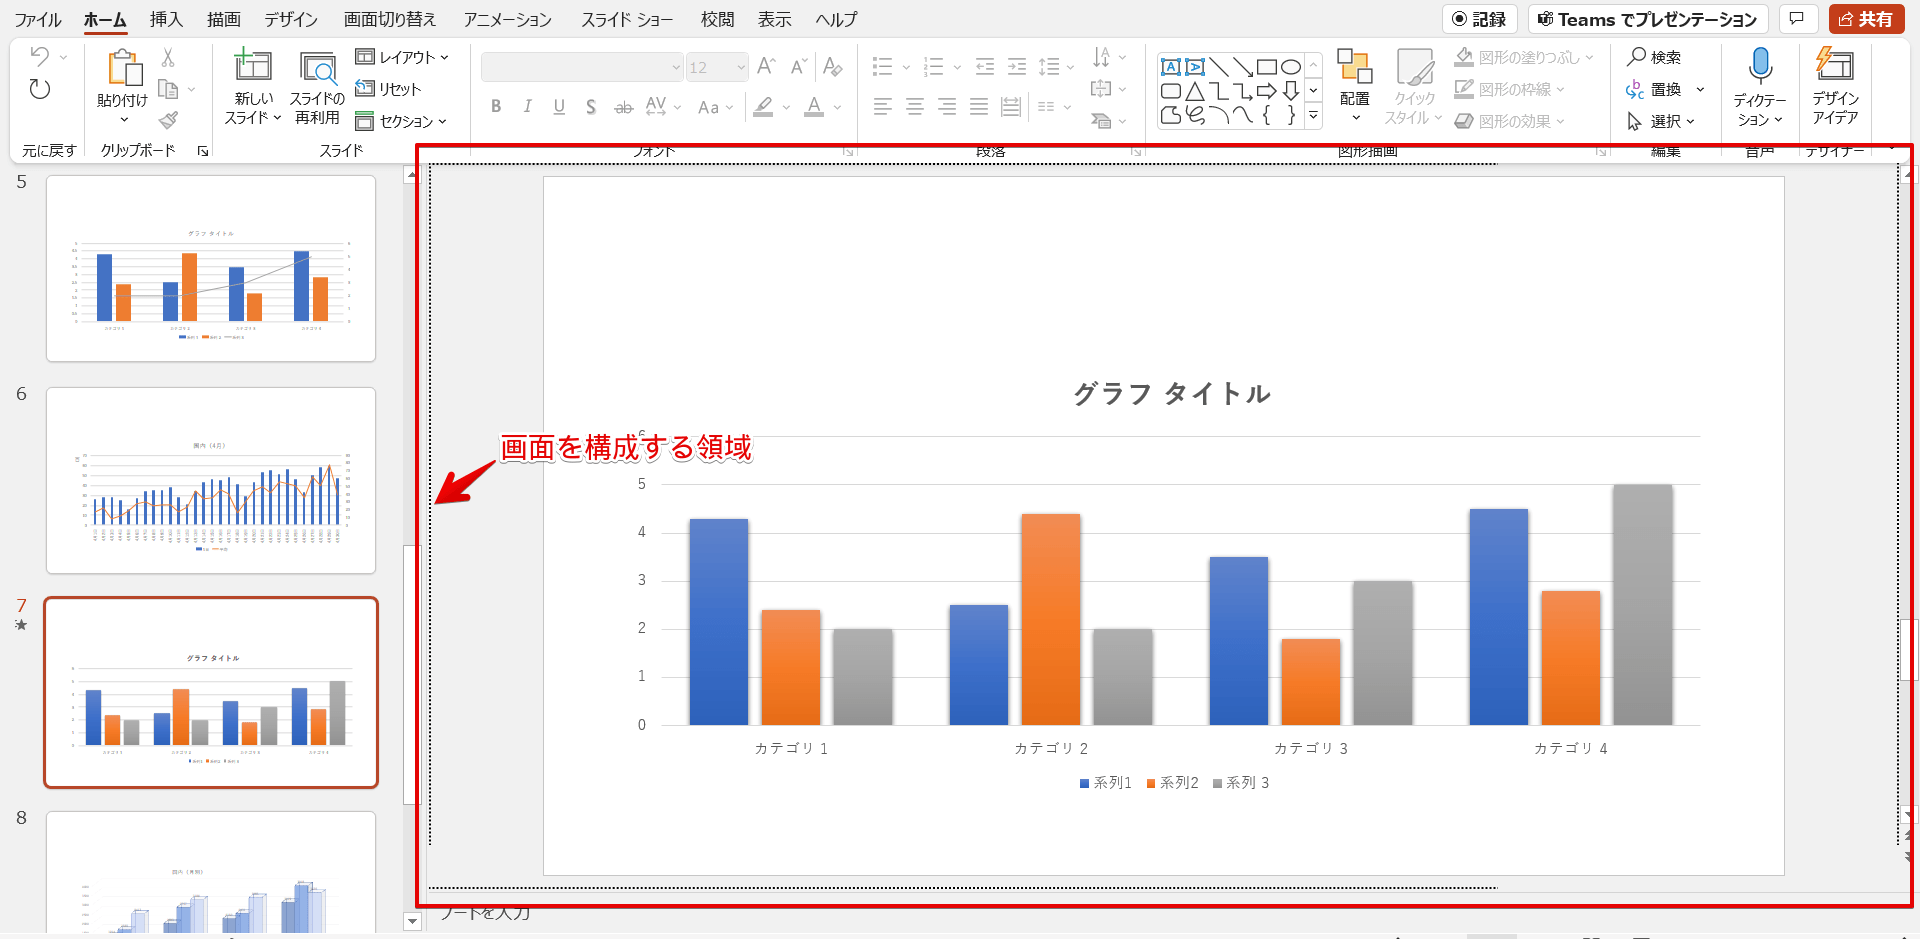Image resolution: width=1920 pixels, height=939 pixels.
Task: Open the Insert (挿入) ribbon tab
Action: coord(166,19)
